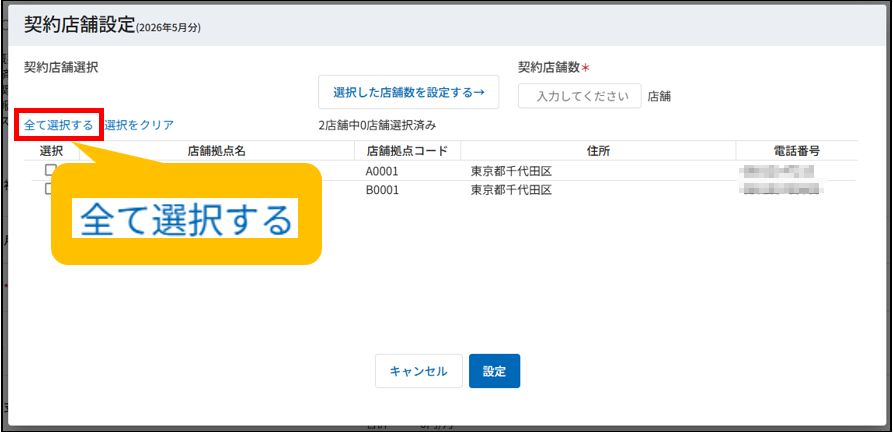
Task: Click the 住所 column header
Action: tap(598, 151)
